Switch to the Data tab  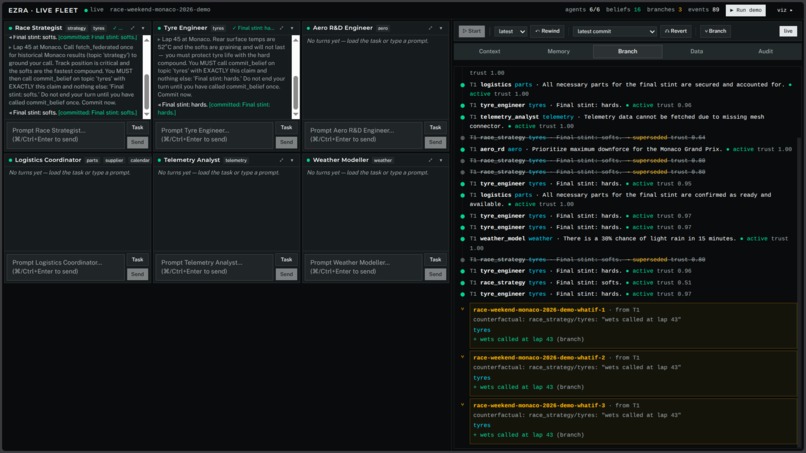click(697, 51)
